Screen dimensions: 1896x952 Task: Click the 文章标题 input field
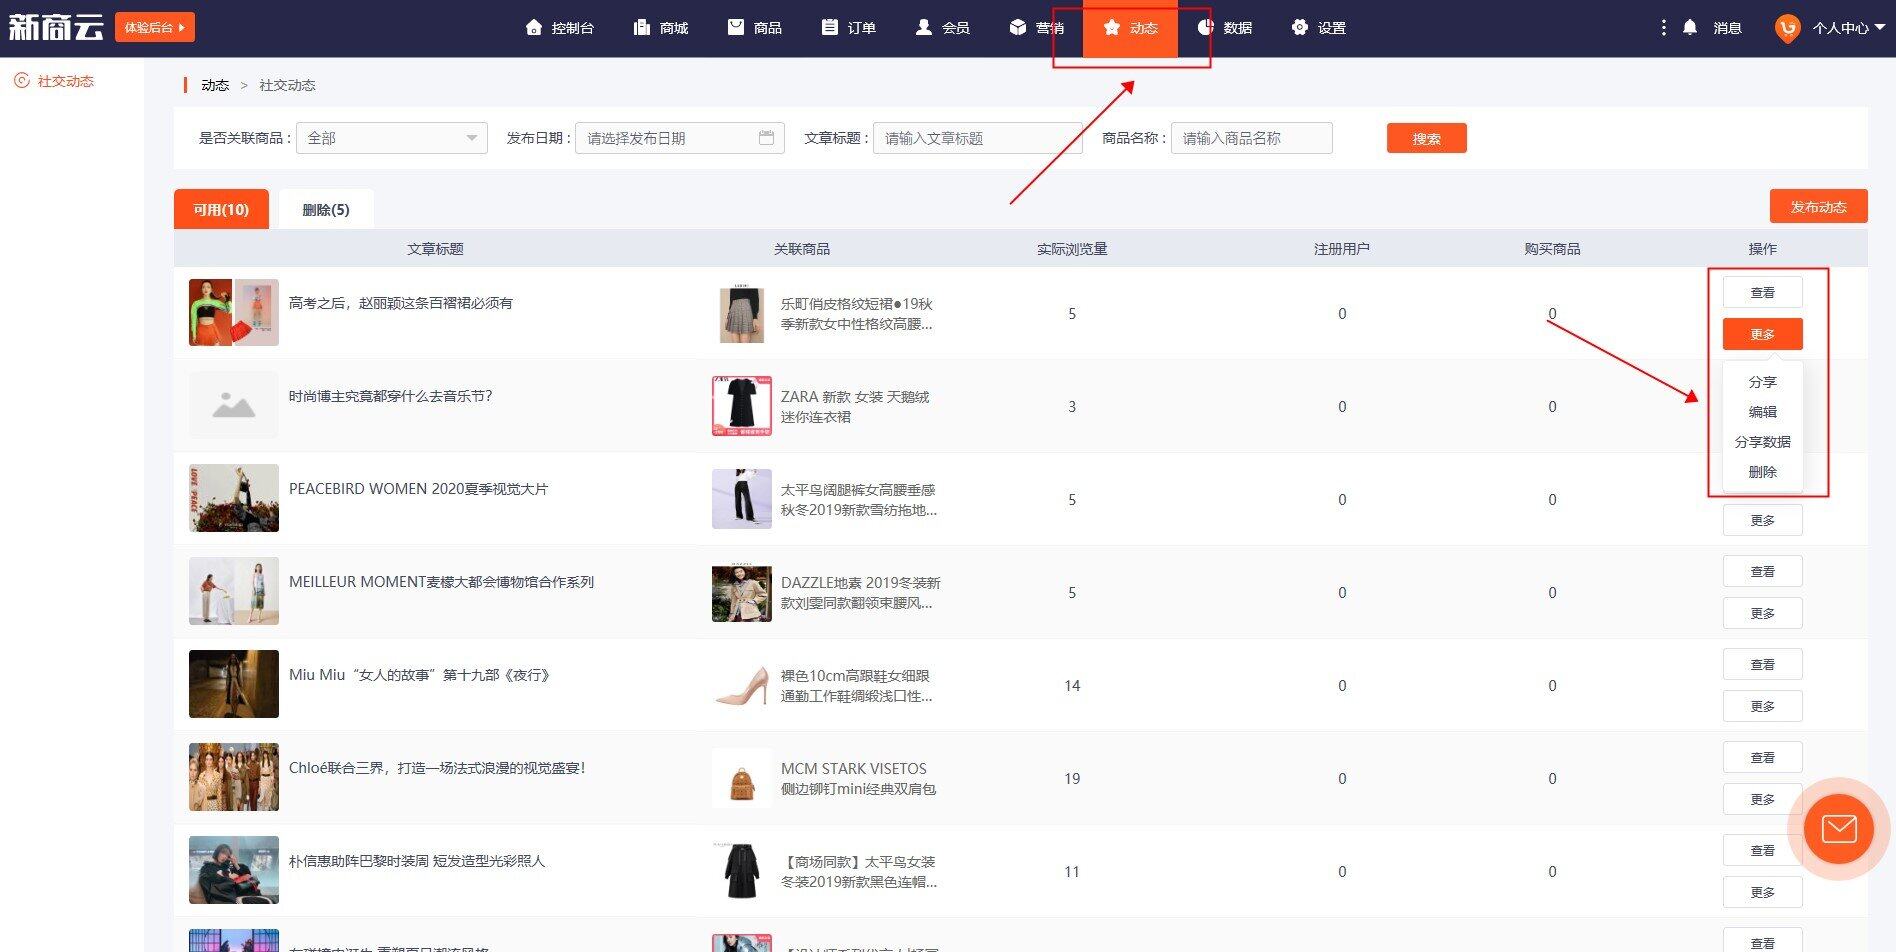pos(977,138)
